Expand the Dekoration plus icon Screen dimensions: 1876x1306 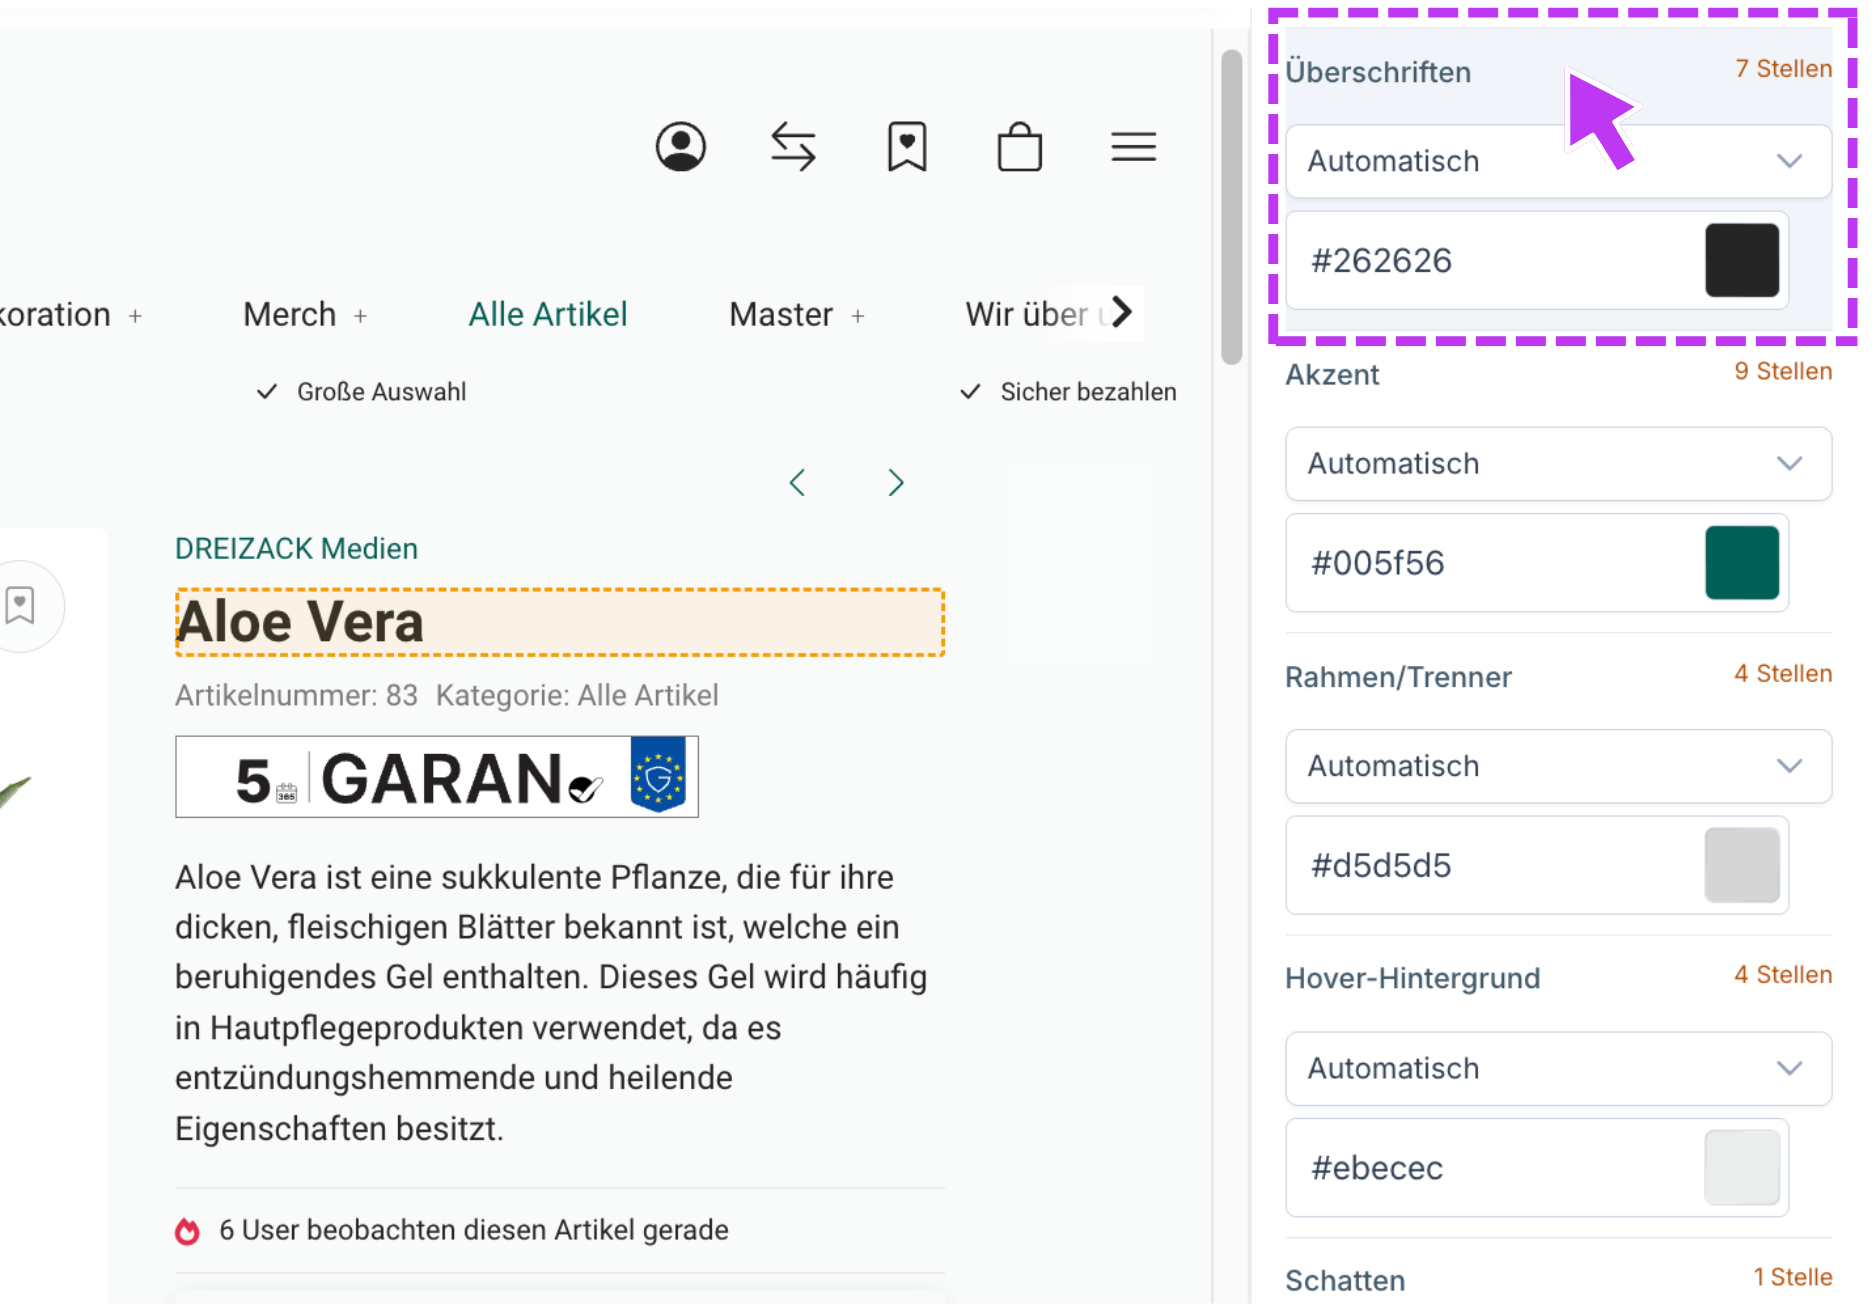tap(135, 316)
